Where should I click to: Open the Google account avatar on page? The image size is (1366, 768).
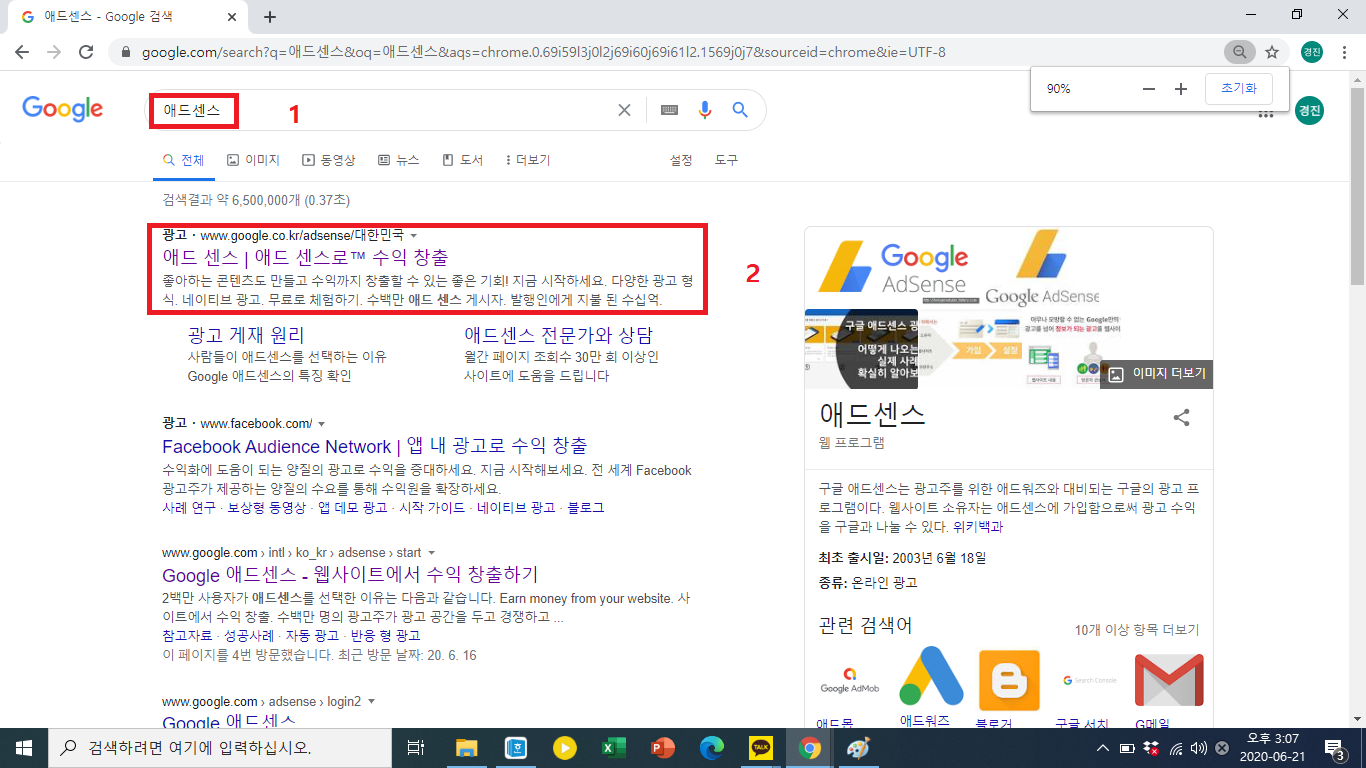1309,110
